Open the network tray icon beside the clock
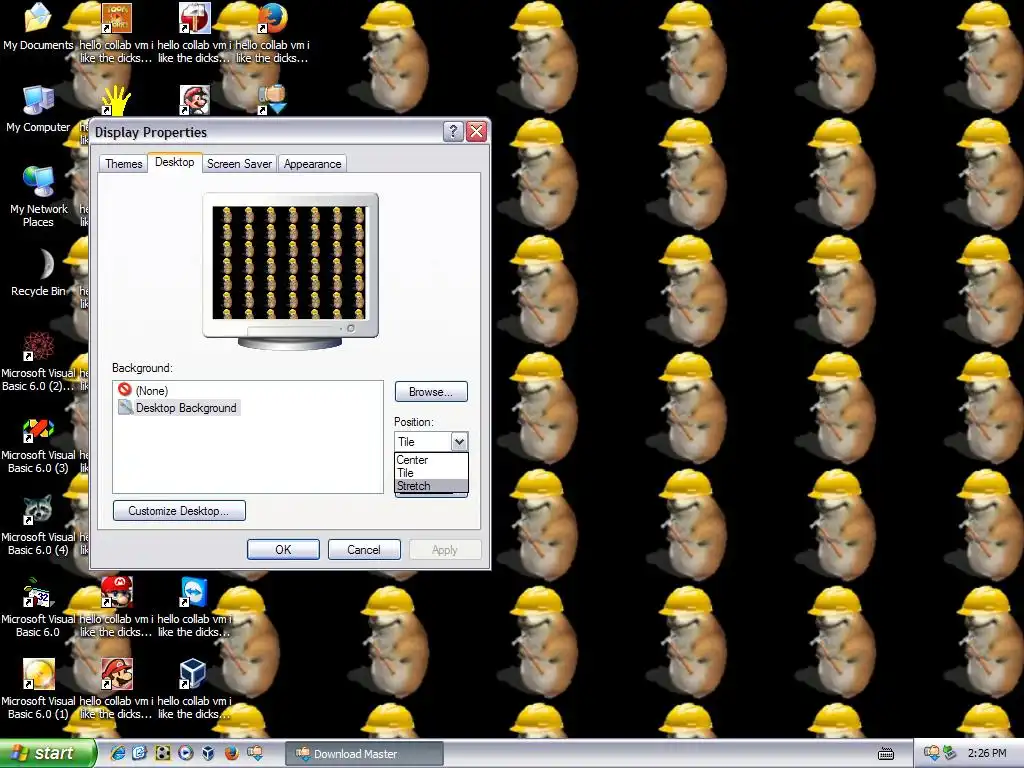This screenshot has width=1024, height=768. coord(950,753)
